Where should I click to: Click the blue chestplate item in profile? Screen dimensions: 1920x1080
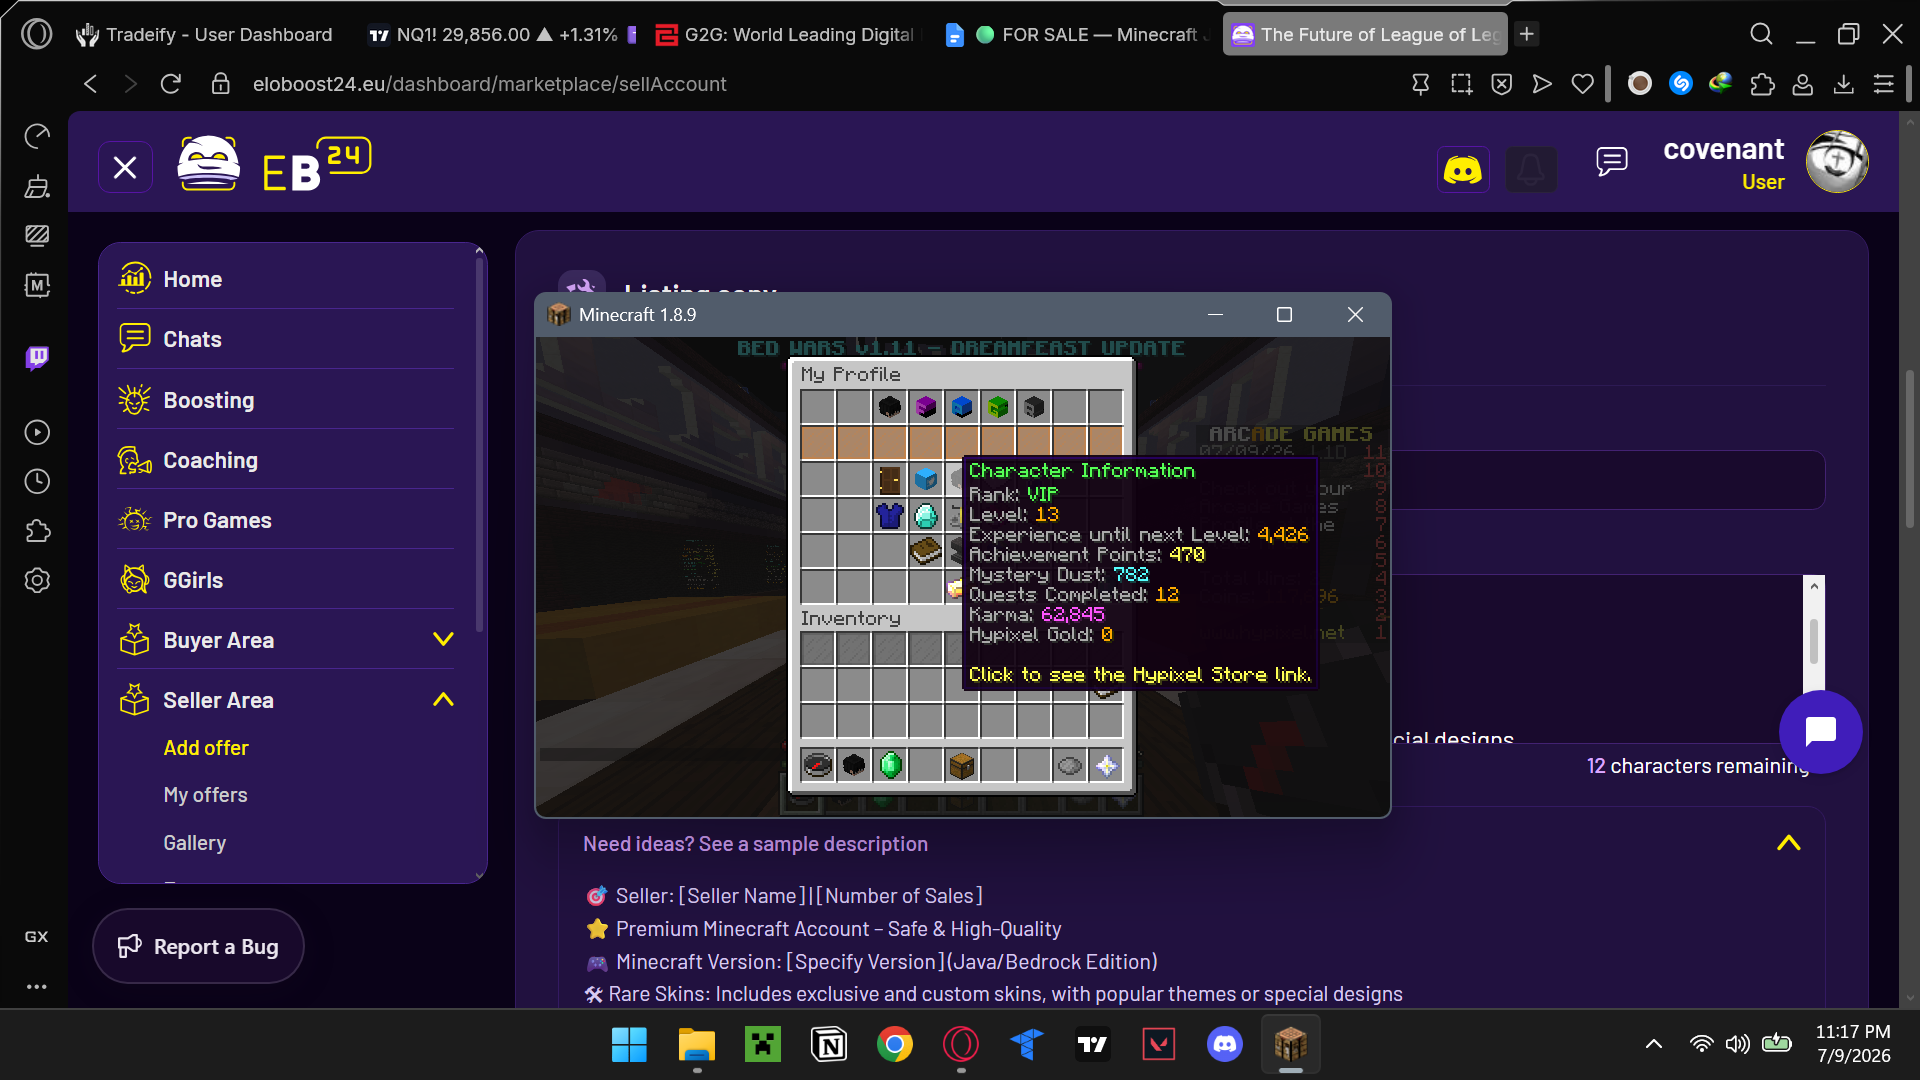coord(889,516)
